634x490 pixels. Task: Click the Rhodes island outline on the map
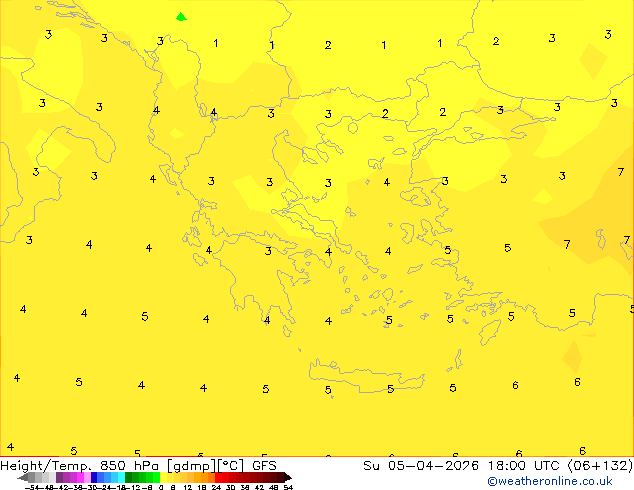point(490,332)
